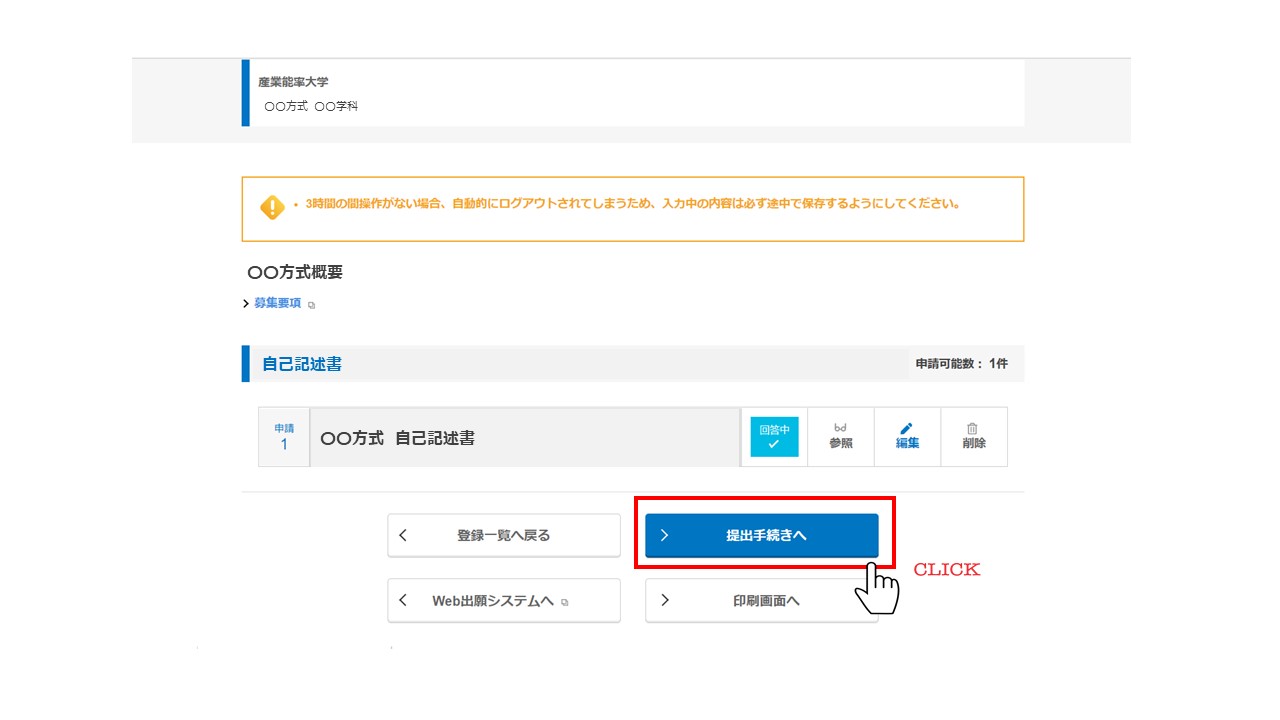Click the auto-logout warning message text
1280x720 pixels.
(633, 204)
